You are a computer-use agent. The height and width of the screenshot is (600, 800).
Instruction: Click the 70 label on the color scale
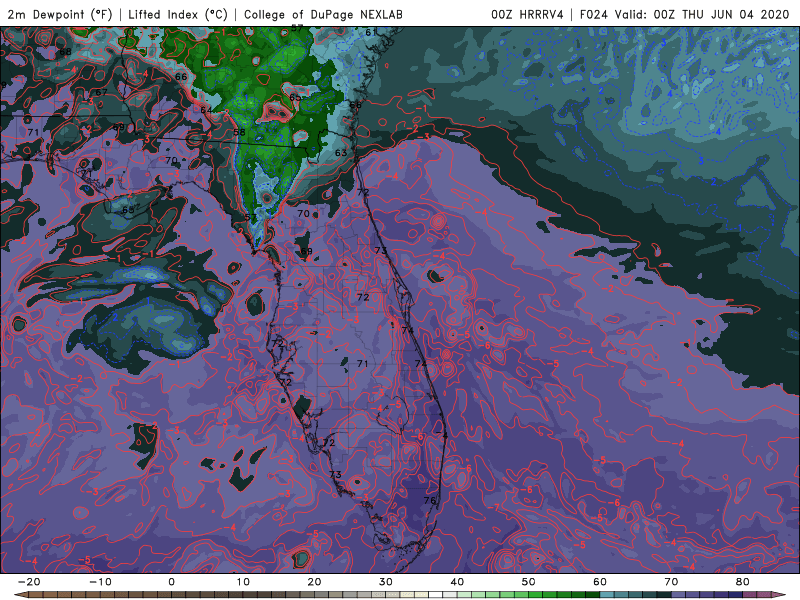coord(671,582)
